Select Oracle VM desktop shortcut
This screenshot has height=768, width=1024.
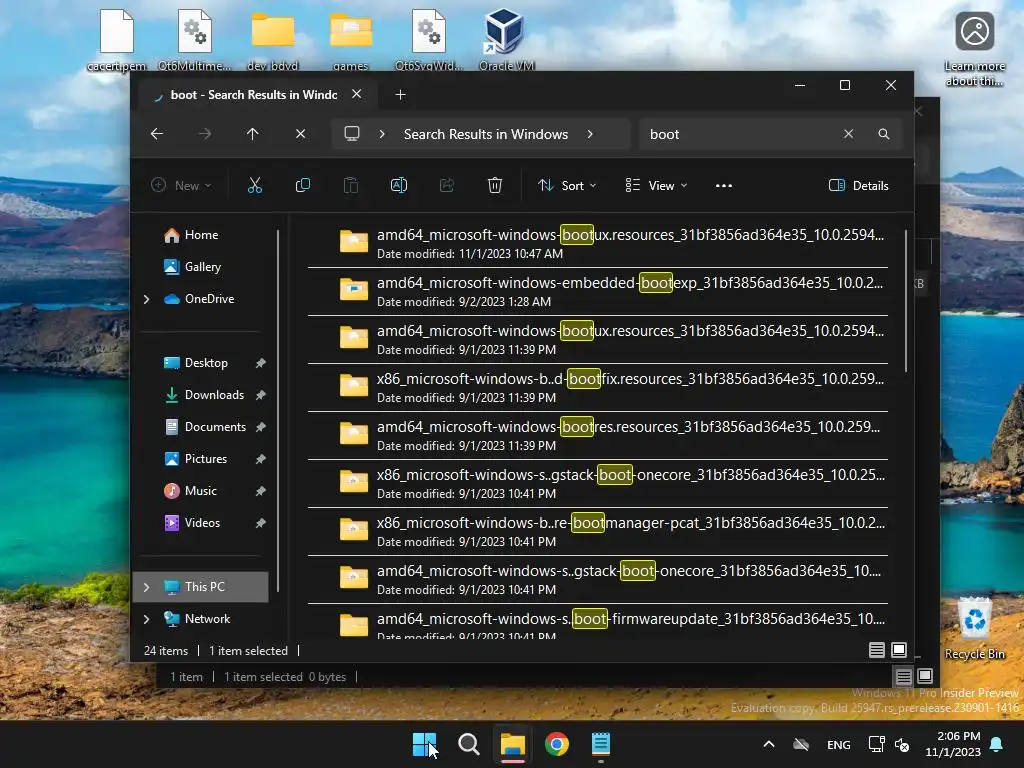[x=504, y=39]
